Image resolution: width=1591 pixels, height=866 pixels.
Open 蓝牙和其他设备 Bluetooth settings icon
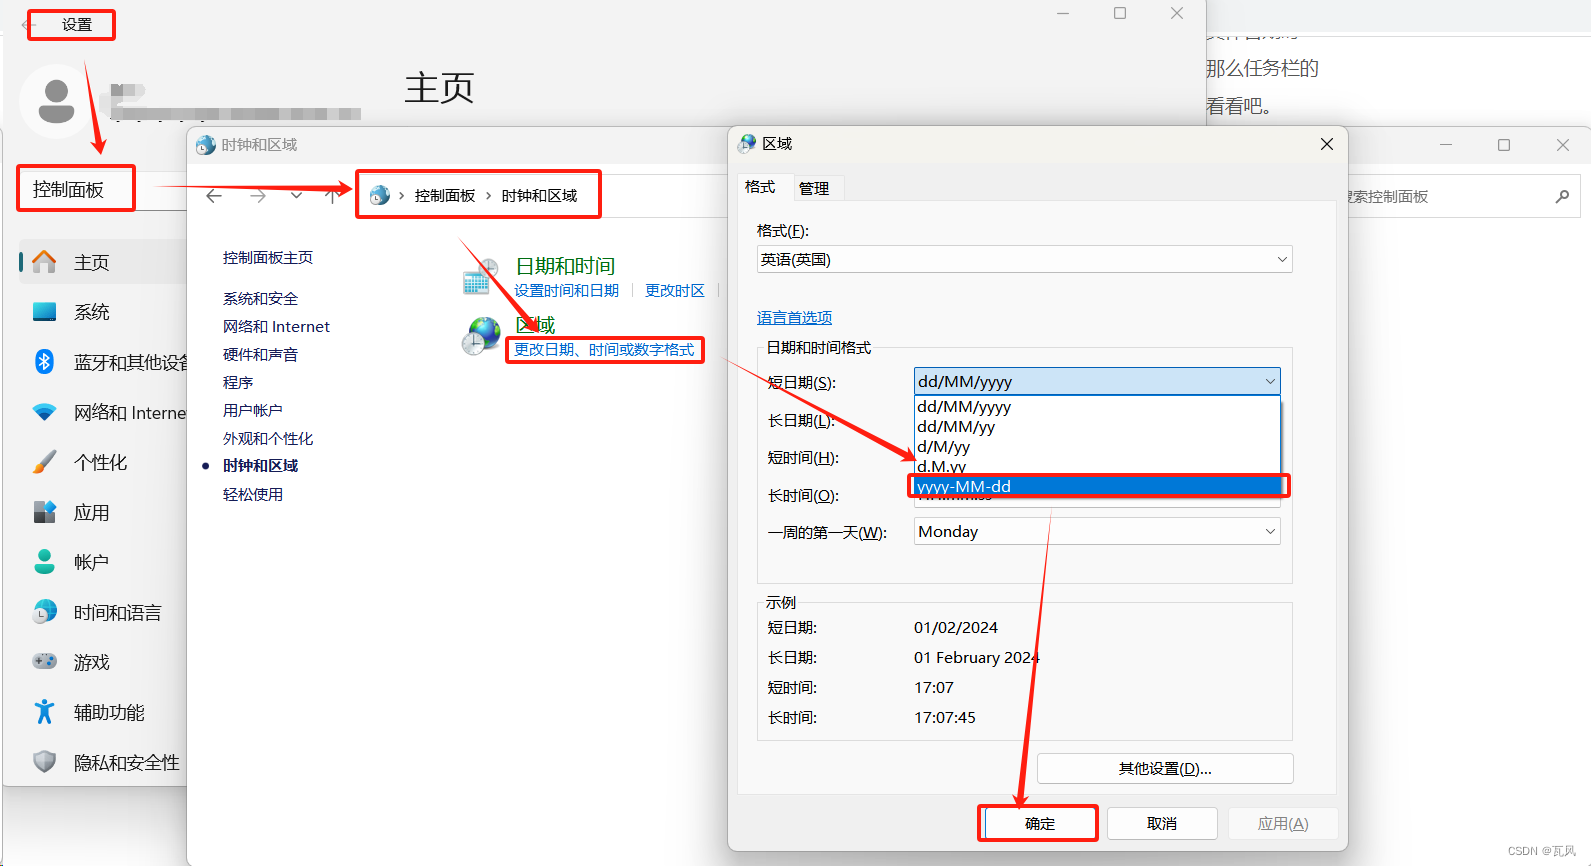coord(44,361)
